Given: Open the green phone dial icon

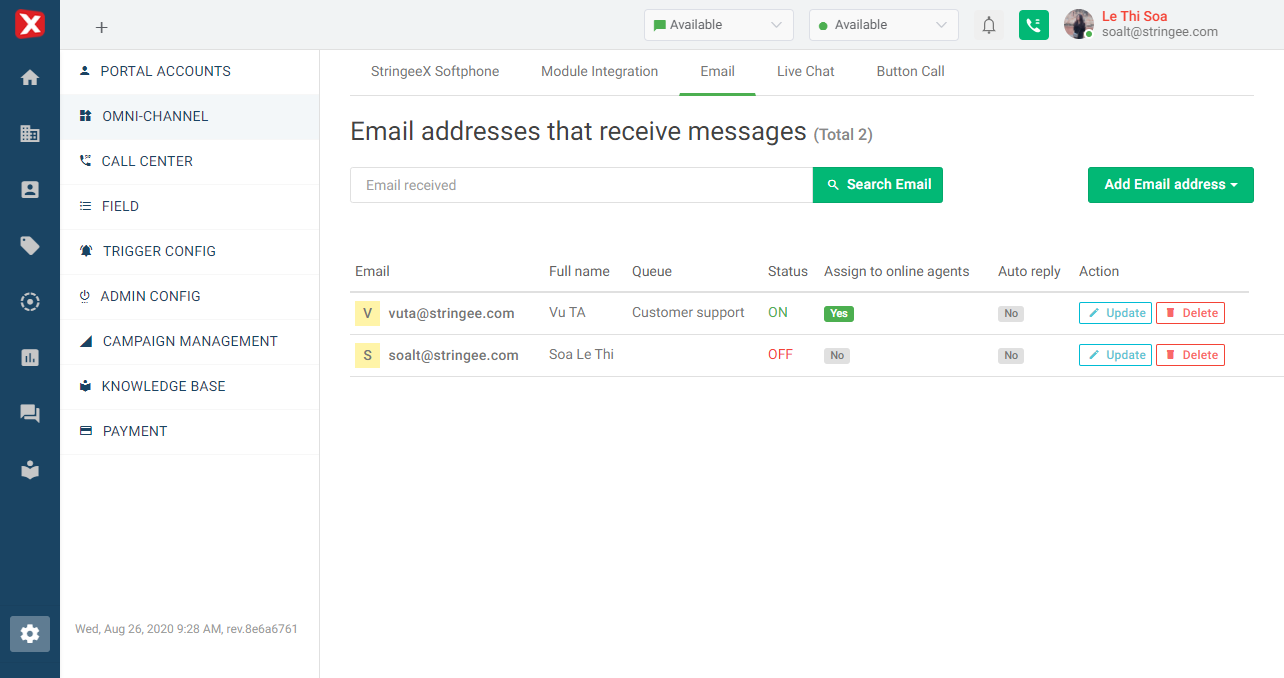Looking at the screenshot, I should [1034, 25].
